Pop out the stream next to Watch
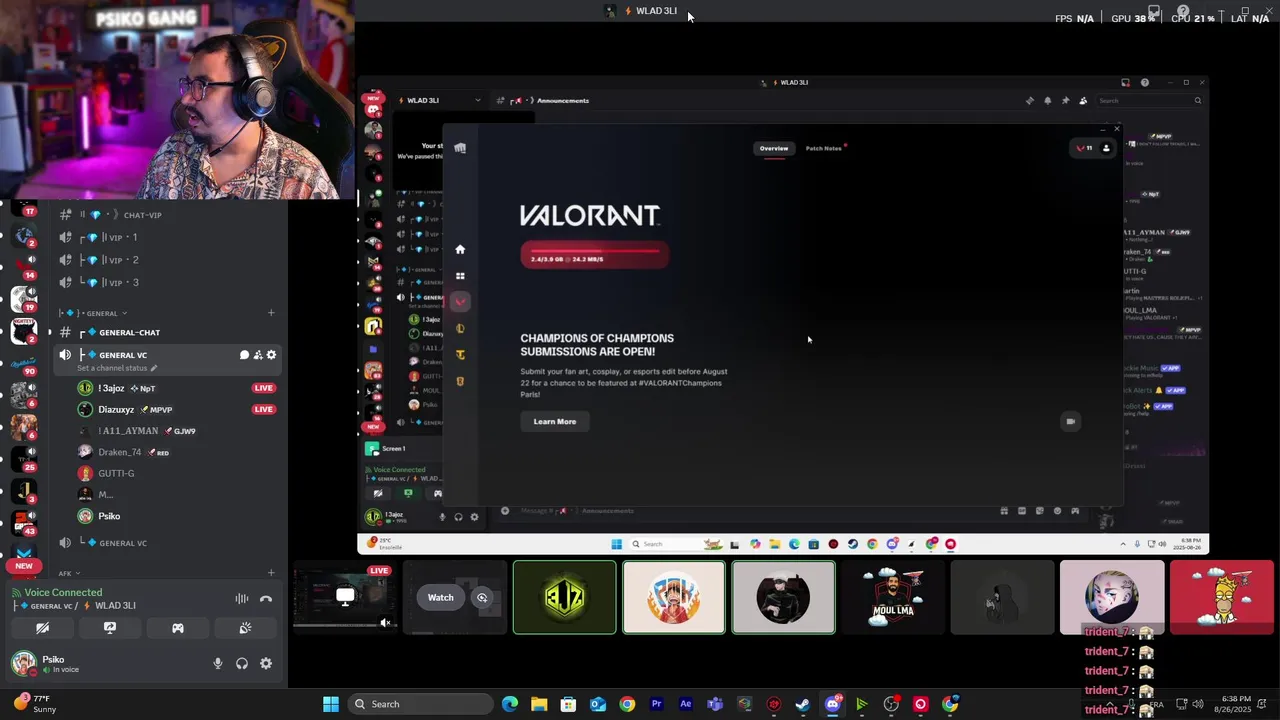This screenshot has height=720, width=1280. (x=482, y=597)
